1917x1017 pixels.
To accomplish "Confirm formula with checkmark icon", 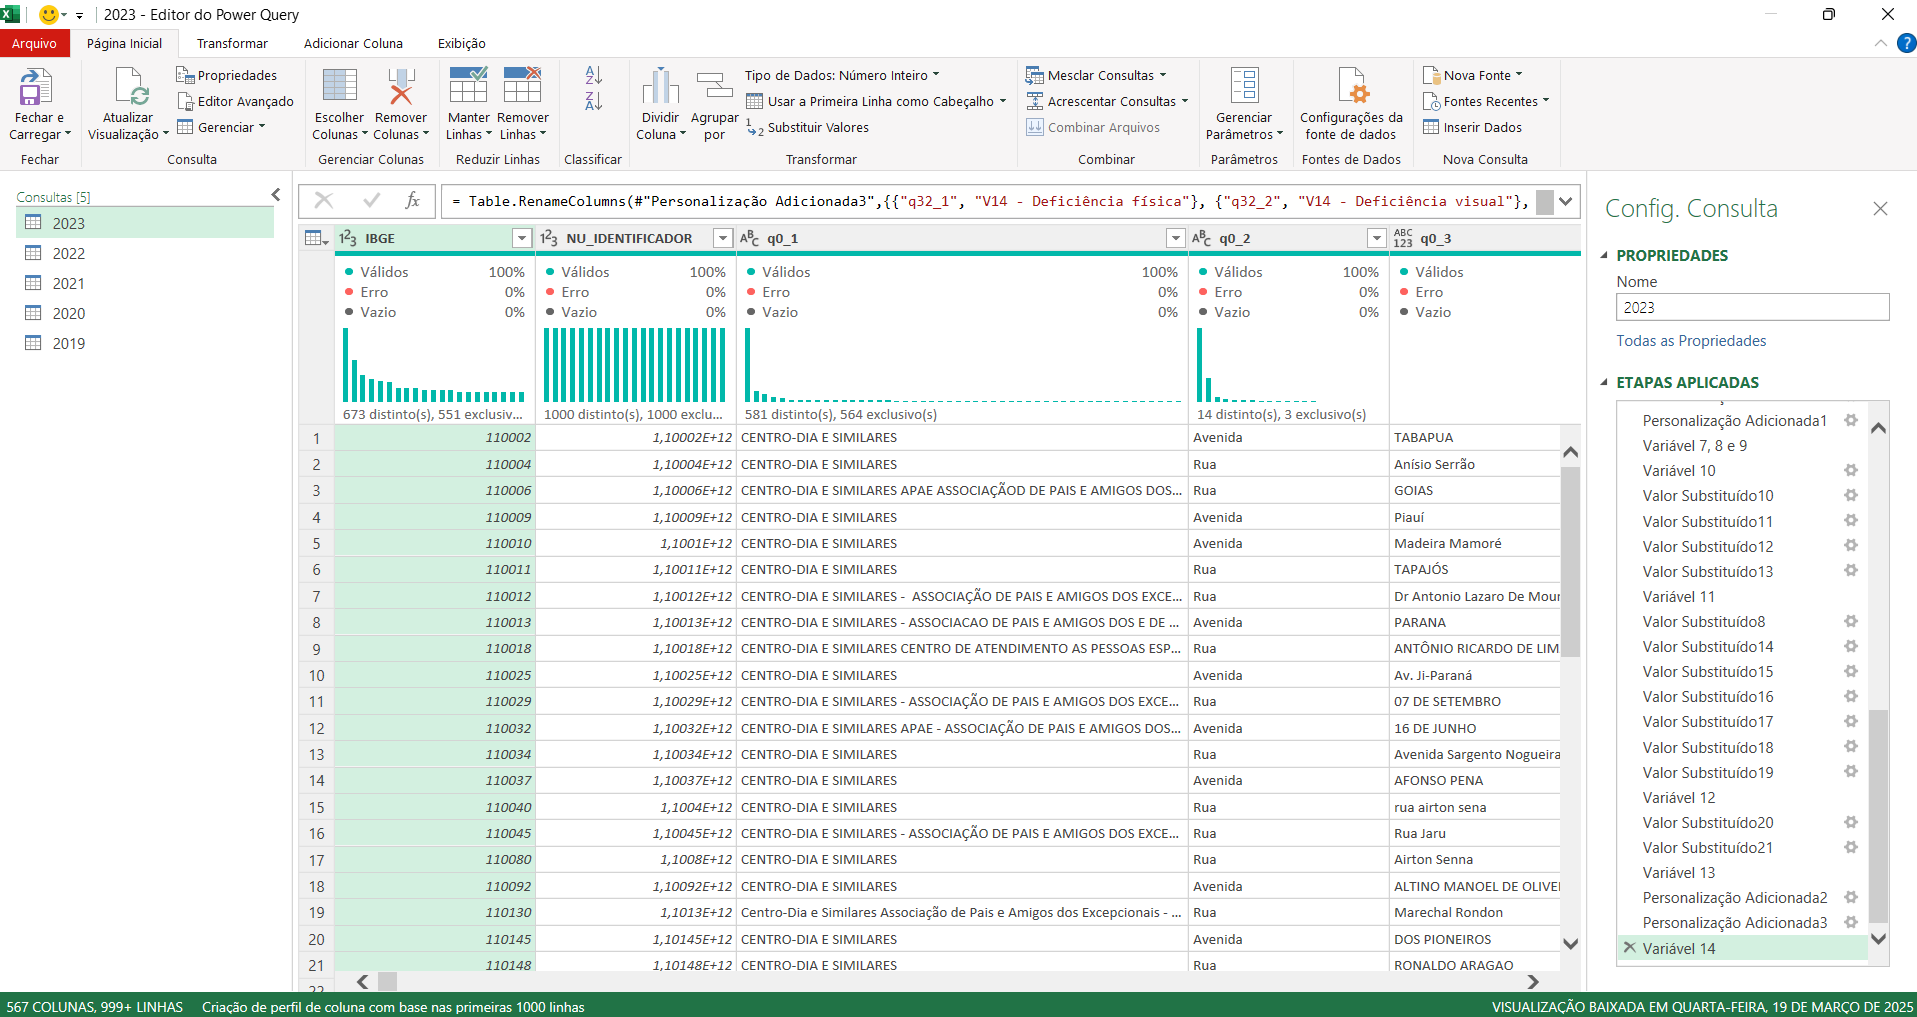I will [x=372, y=200].
